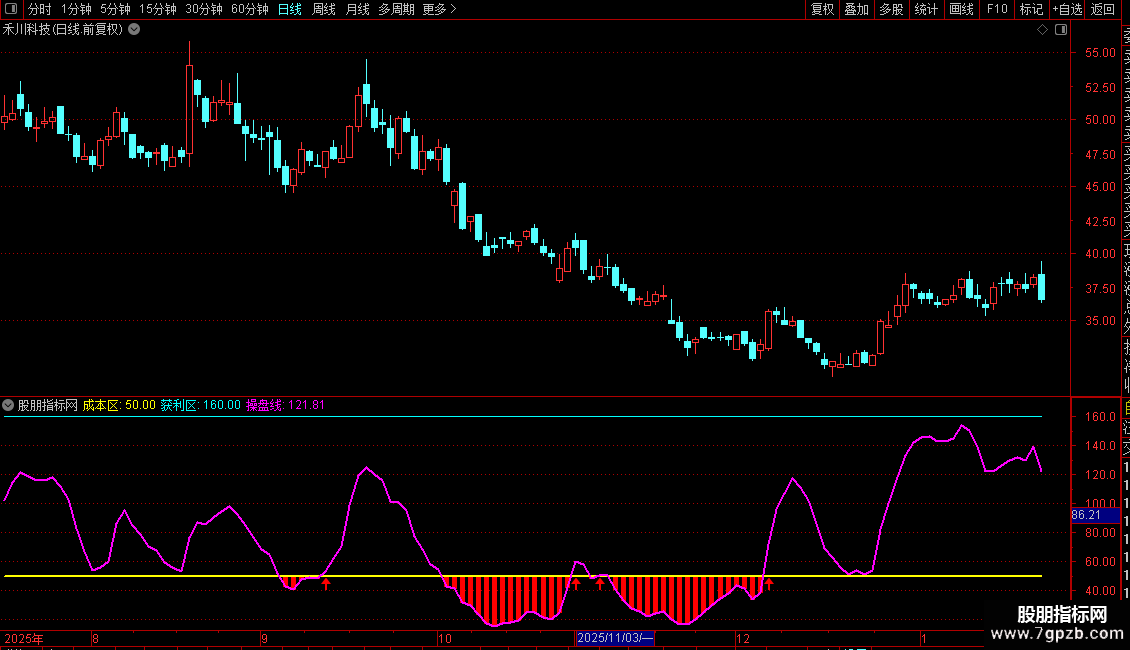Screen dimensions: 1130x650
Task: Add stock with +自选 button
Action: pyautogui.click(x=1066, y=10)
